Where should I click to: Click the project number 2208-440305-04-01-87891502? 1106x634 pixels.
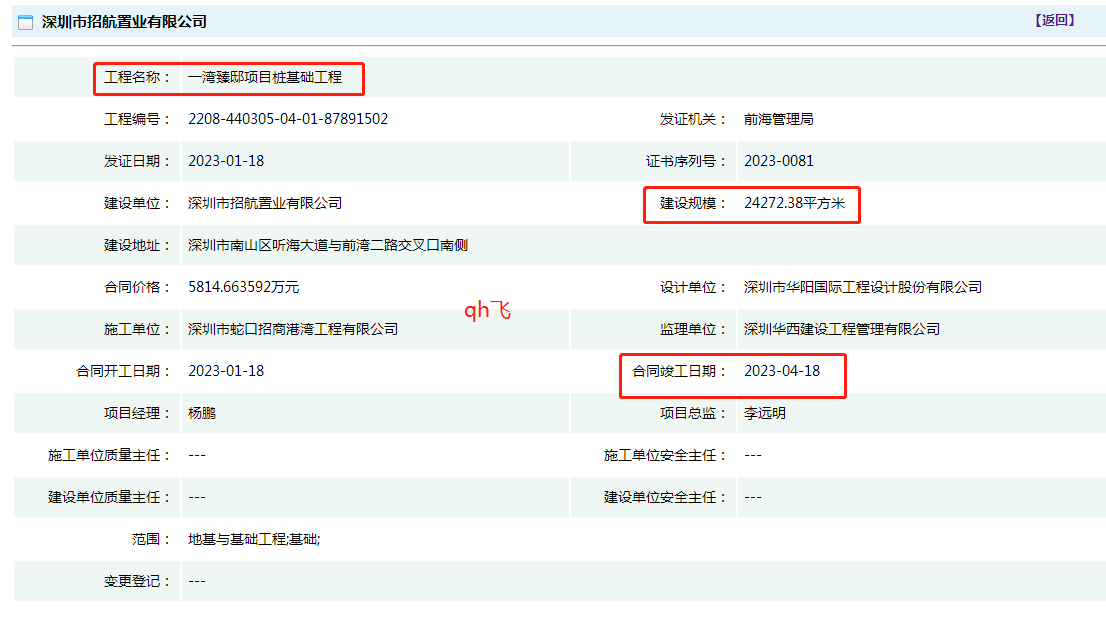coord(288,119)
